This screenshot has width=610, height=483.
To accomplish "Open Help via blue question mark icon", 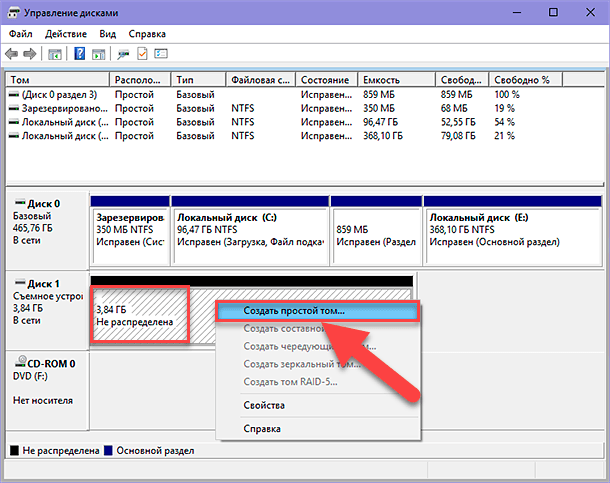I will (79, 53).
